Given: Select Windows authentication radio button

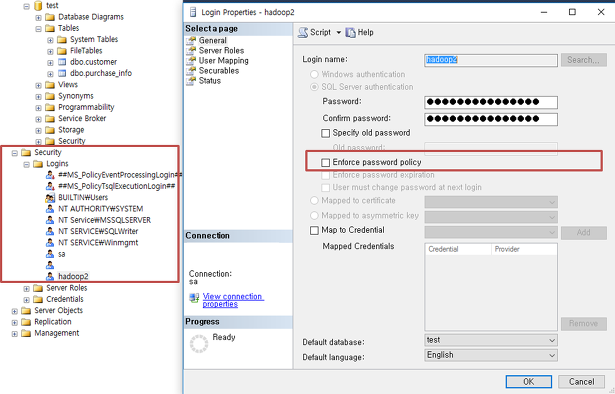Looking at the screenshot, I should (314, 74).
